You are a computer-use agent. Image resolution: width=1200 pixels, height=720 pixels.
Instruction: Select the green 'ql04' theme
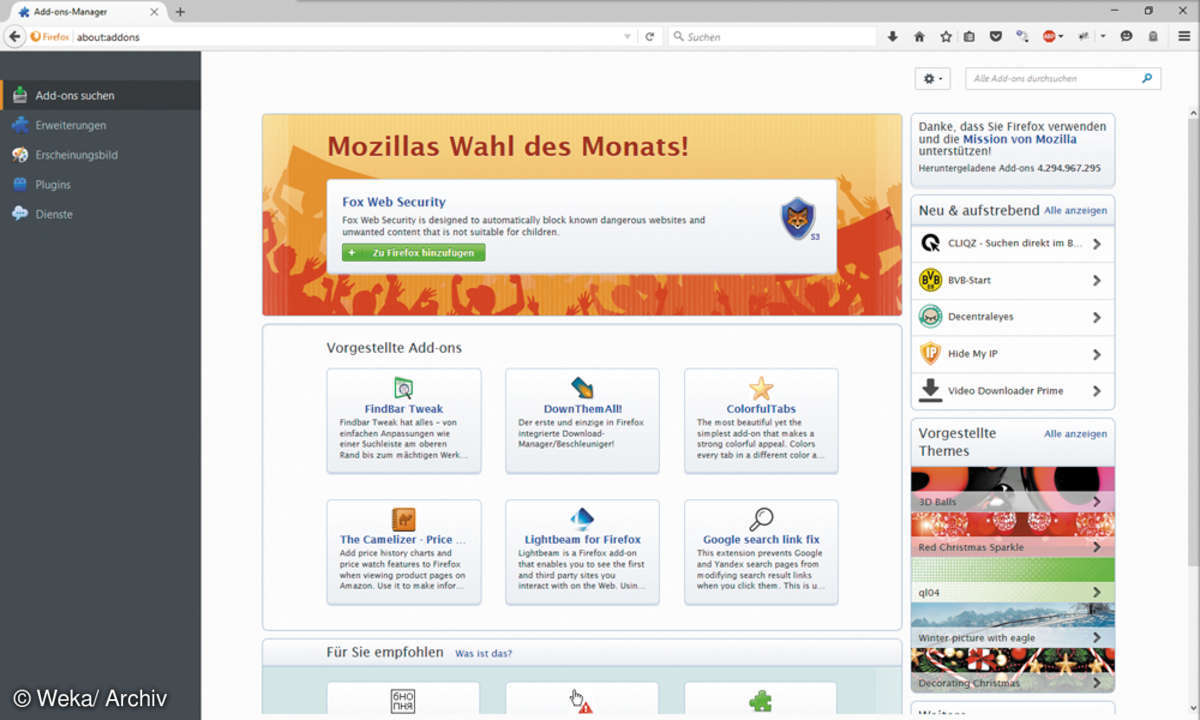(x=1012, y=579)
